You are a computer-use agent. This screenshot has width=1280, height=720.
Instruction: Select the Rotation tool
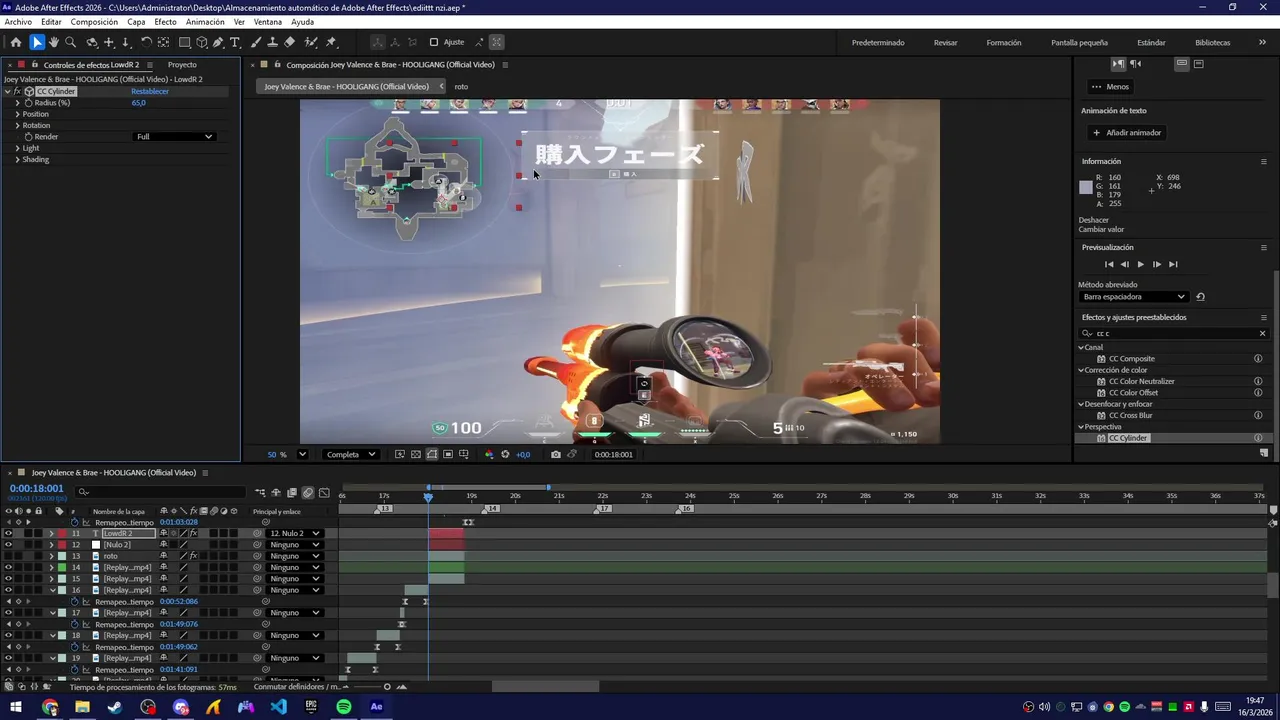point(146,42)
